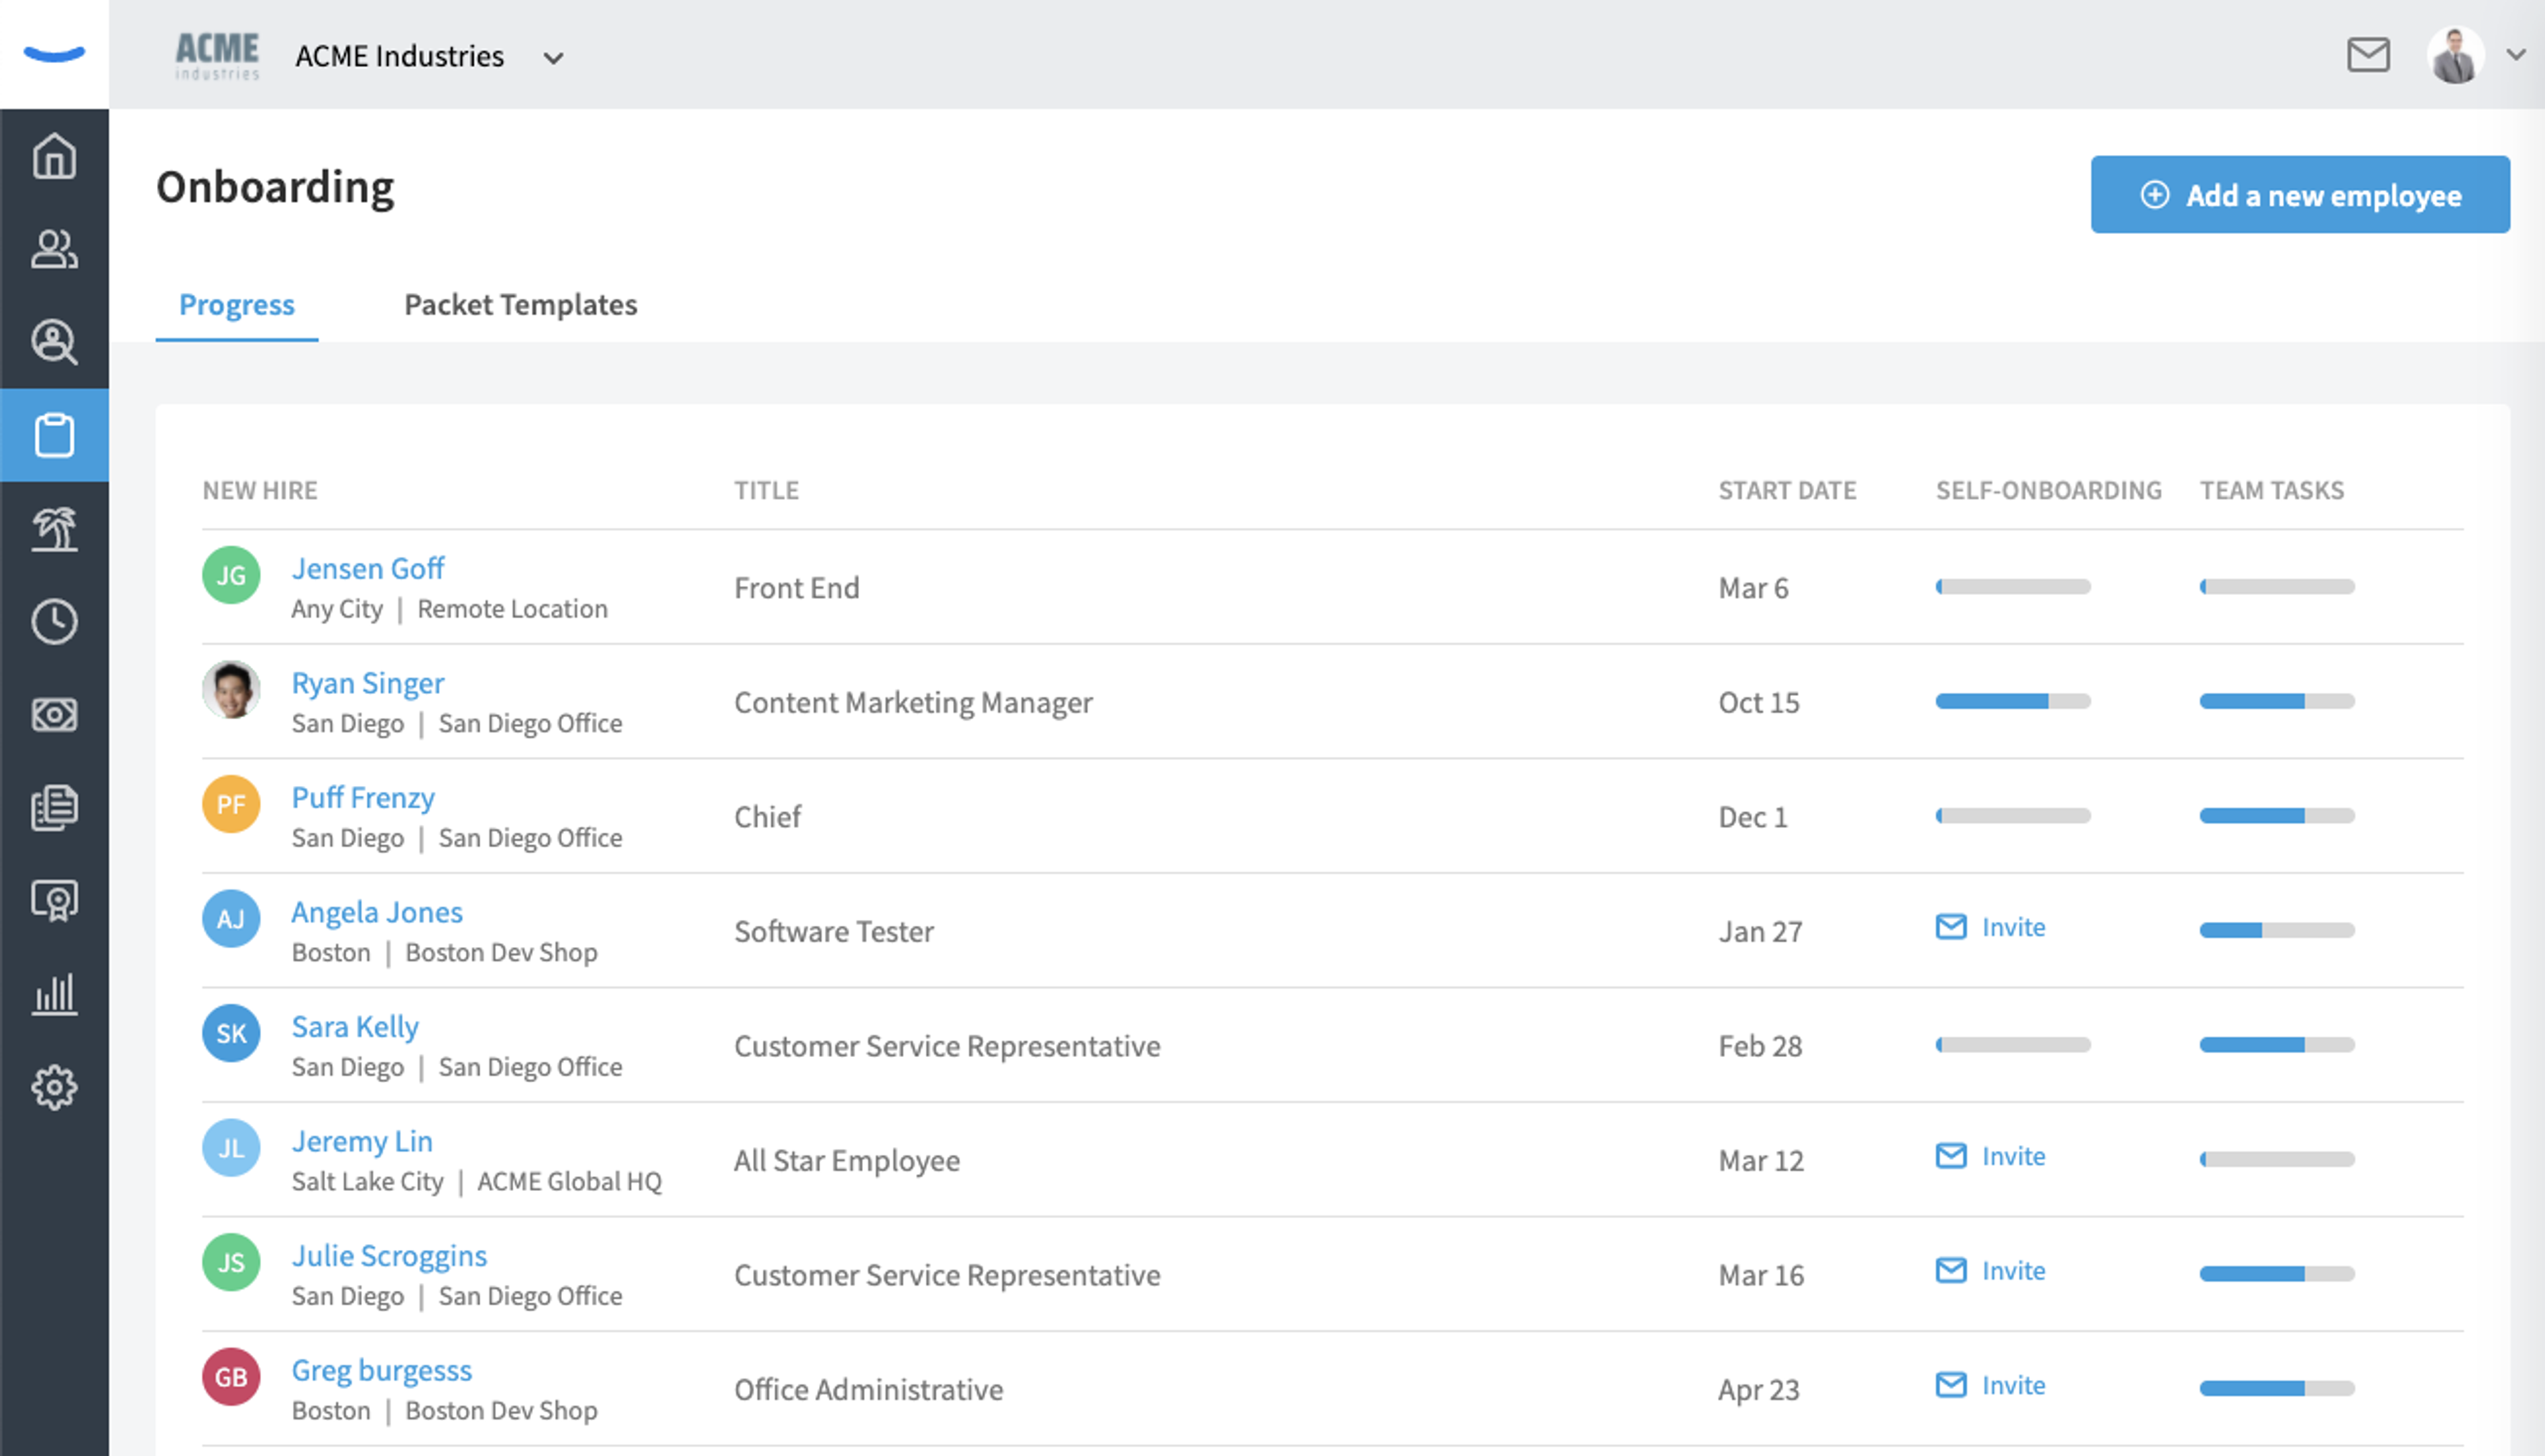Open the Home icon in sidebar

point(54,156)
